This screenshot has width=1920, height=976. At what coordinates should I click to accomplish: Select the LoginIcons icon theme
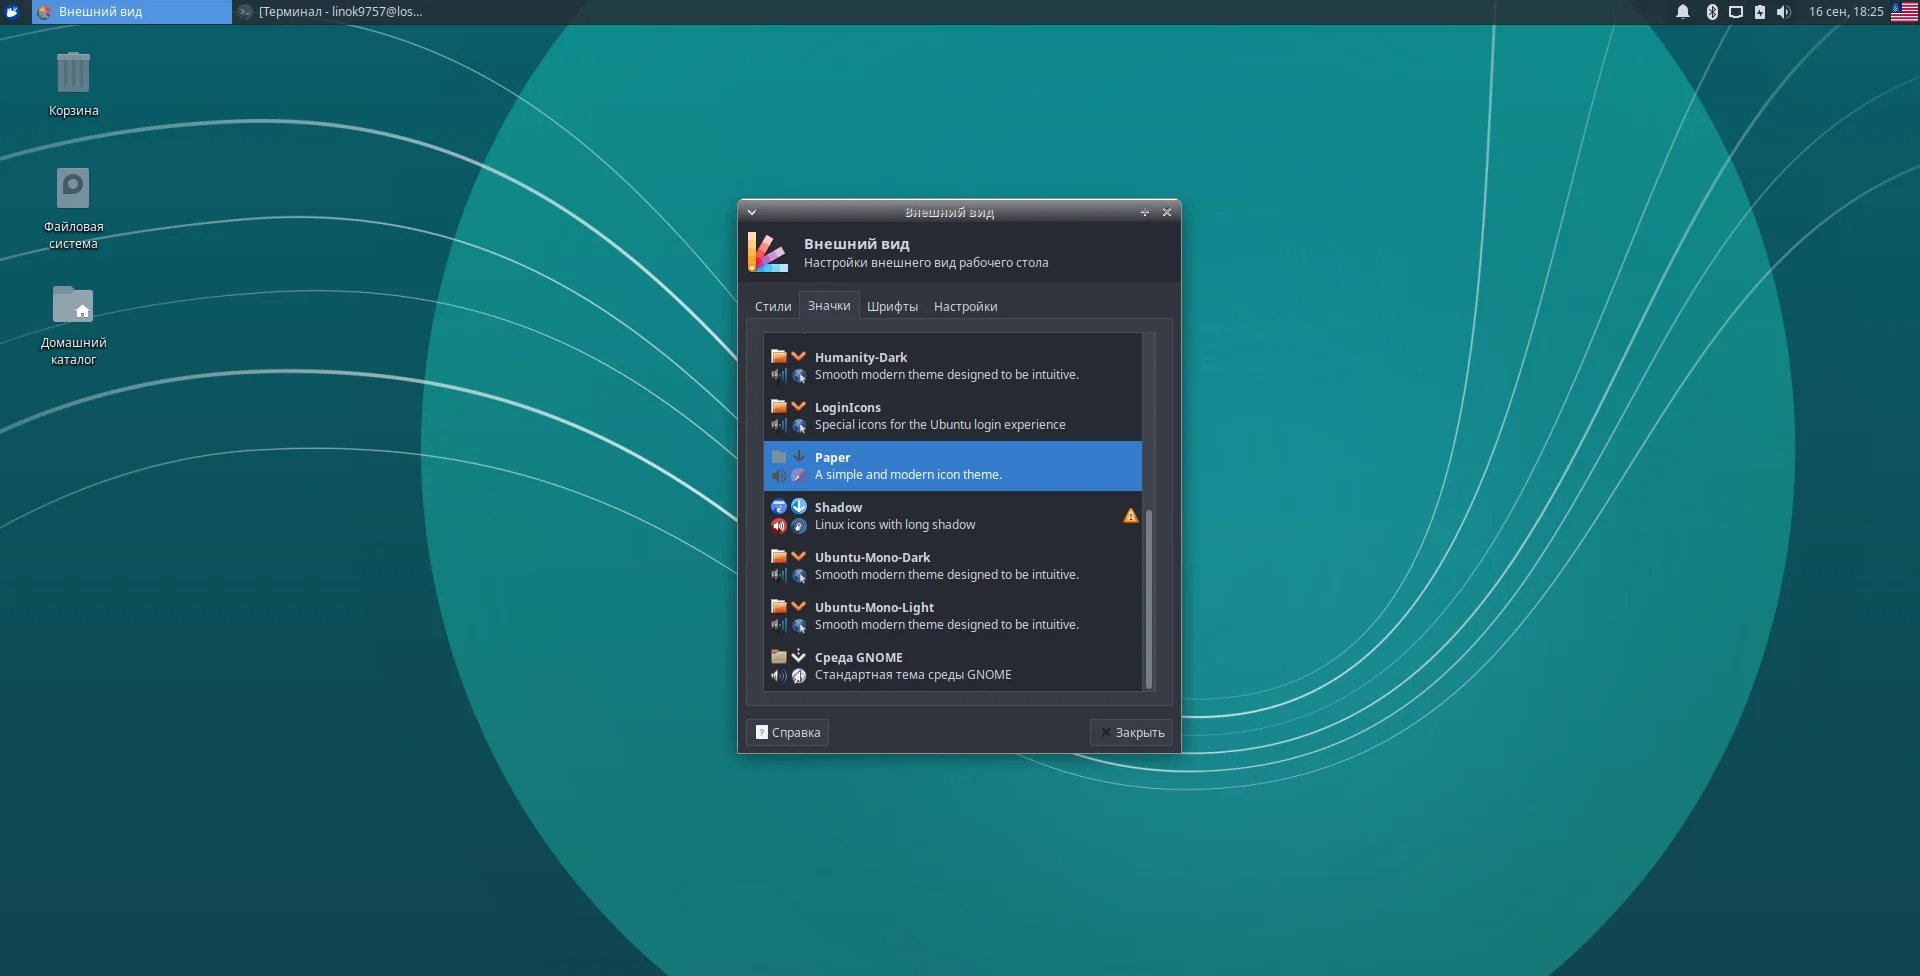point(953,416)
